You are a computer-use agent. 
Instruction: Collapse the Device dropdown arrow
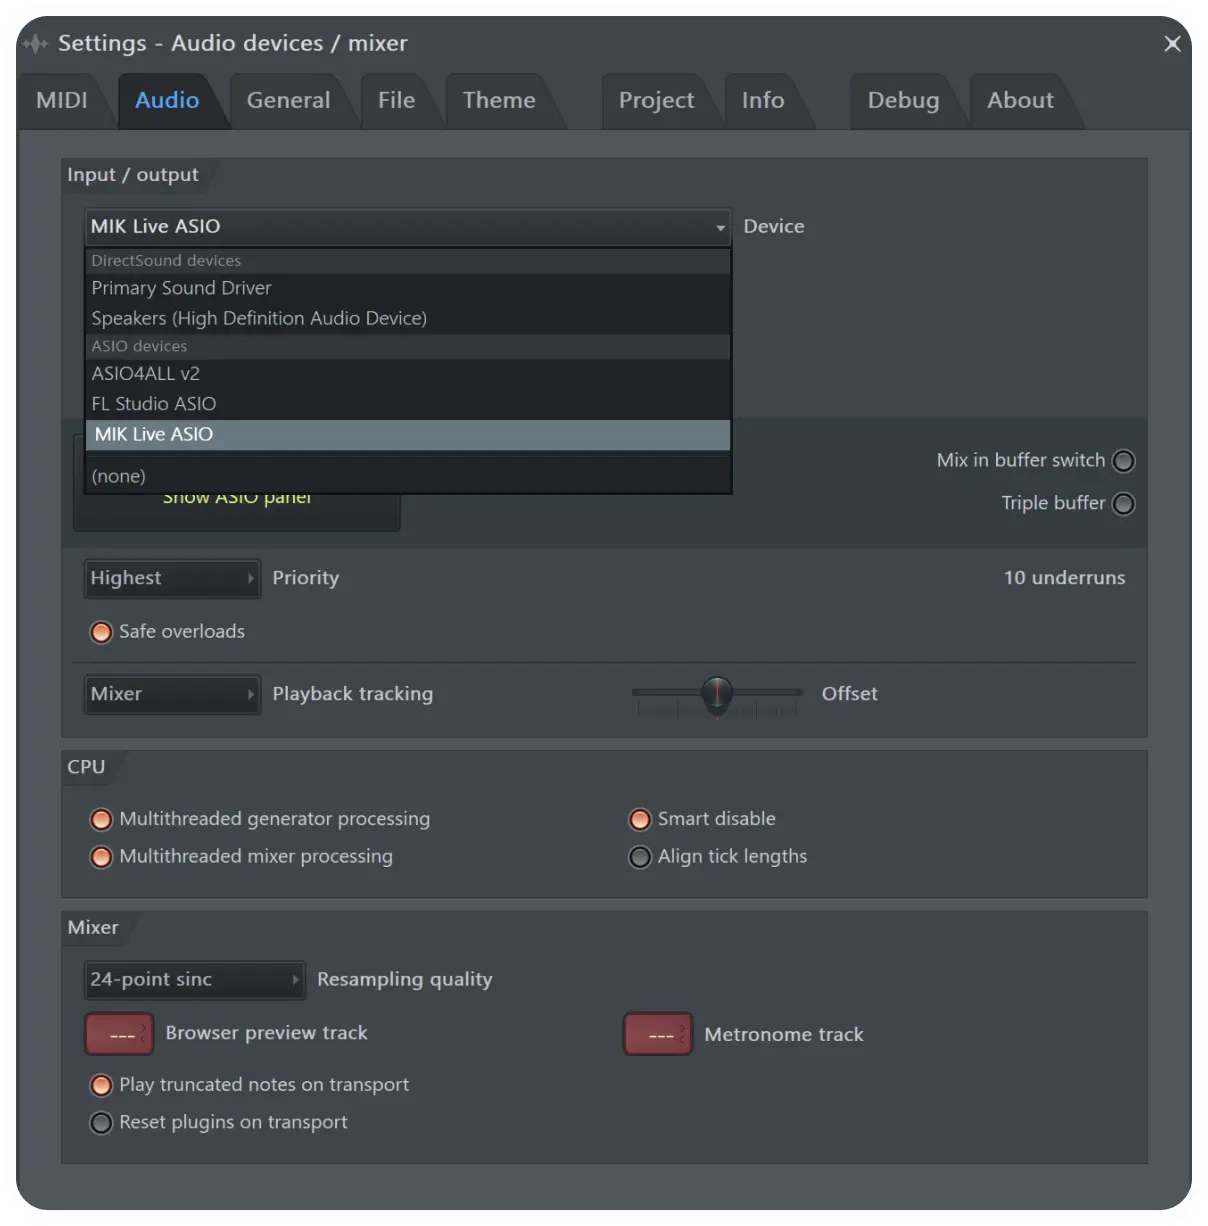pyautogui.click(x=720, y=228)
